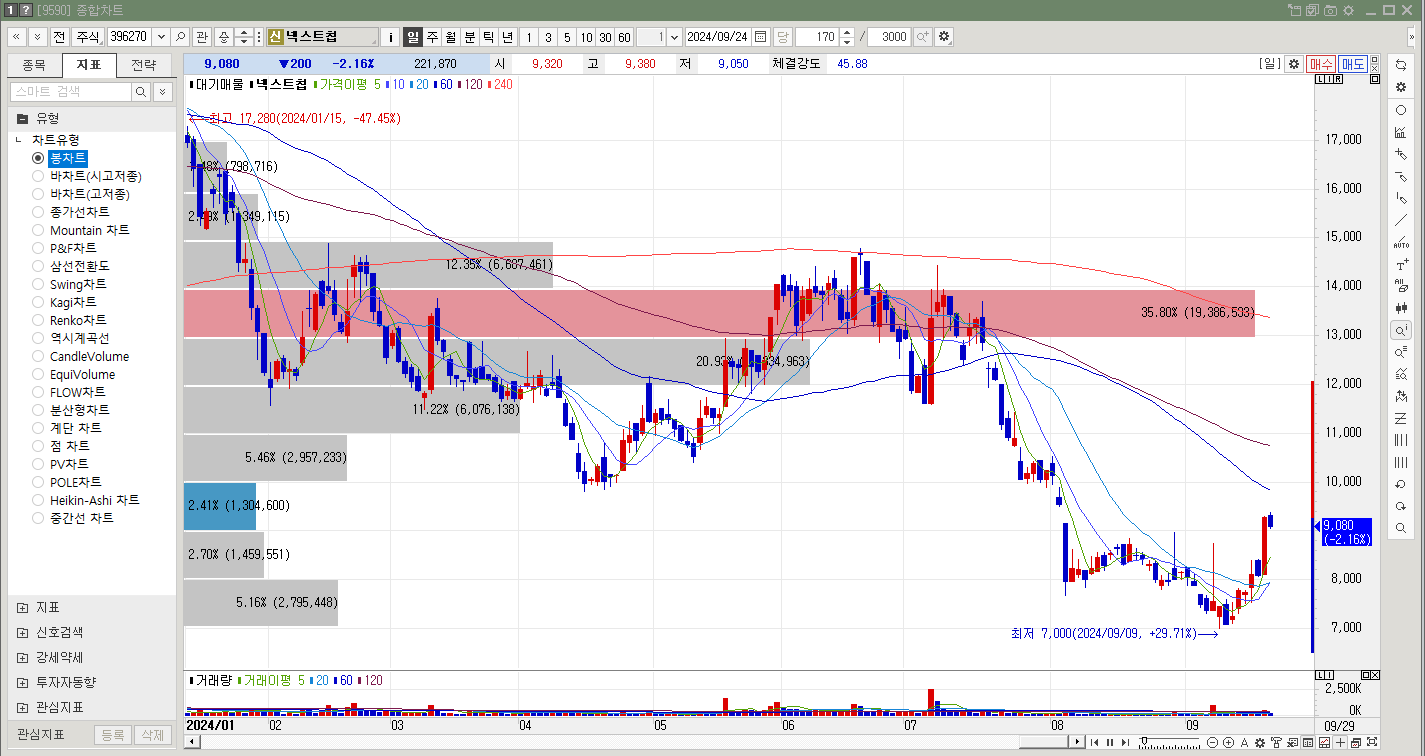Click the 60 interval preset button
This screenshot has width=1425, height=756.
coord(624,37)
